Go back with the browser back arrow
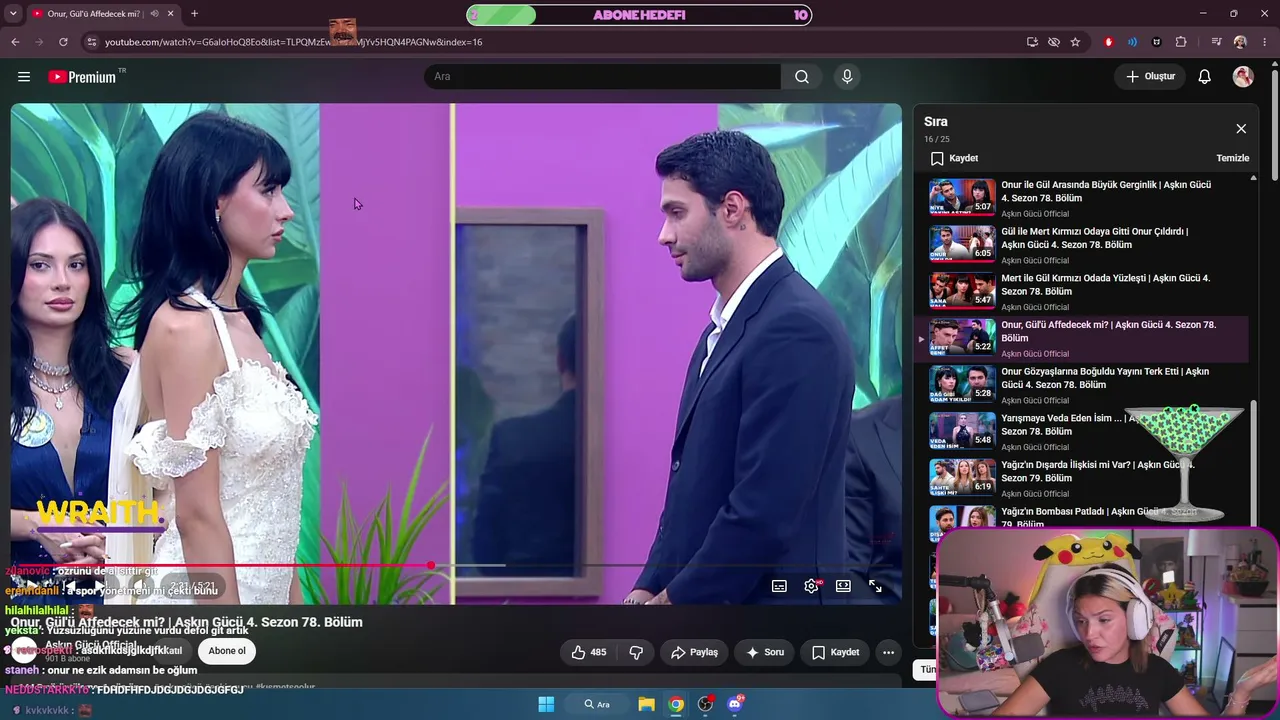1280x720 pixels. (15, 42)
